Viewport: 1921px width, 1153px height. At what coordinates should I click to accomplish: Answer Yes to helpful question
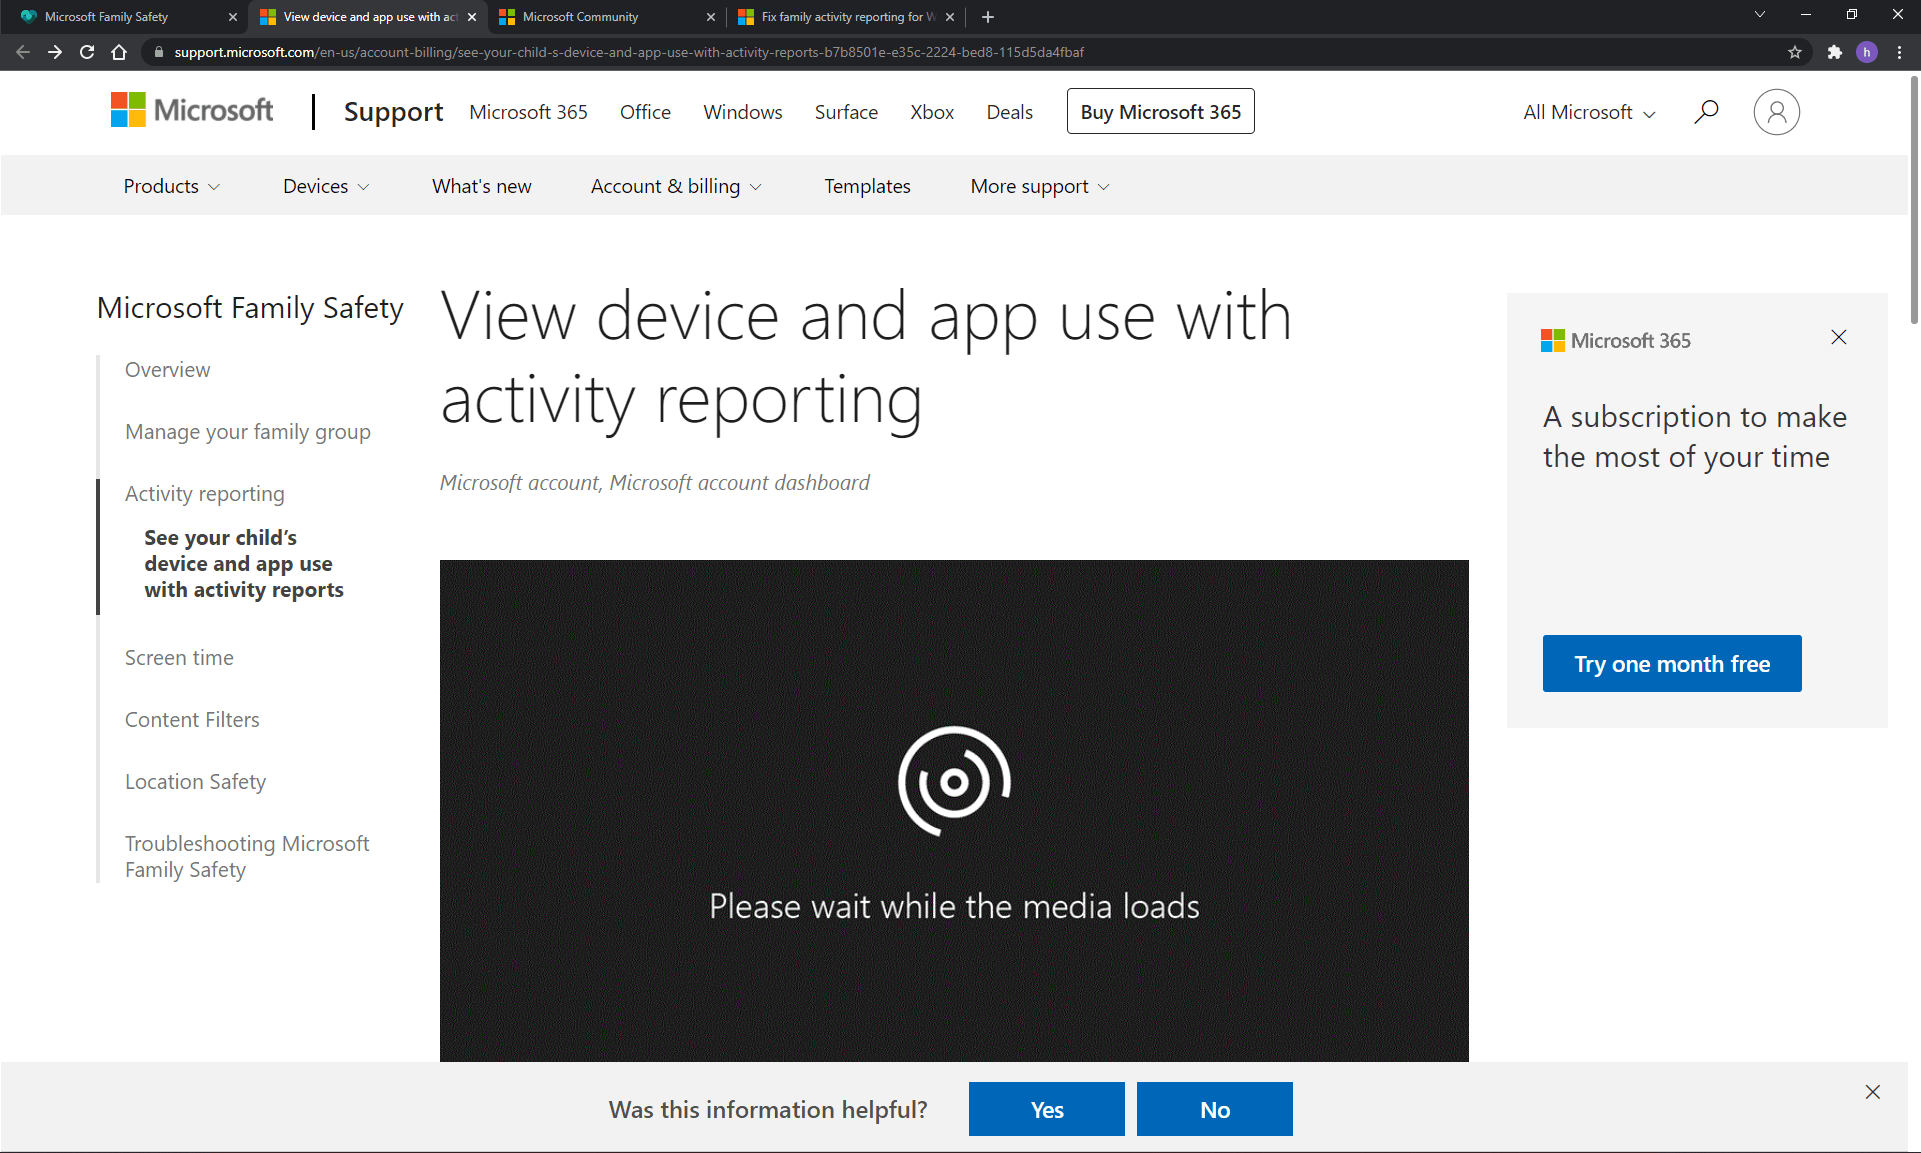coord(1046,1109)
